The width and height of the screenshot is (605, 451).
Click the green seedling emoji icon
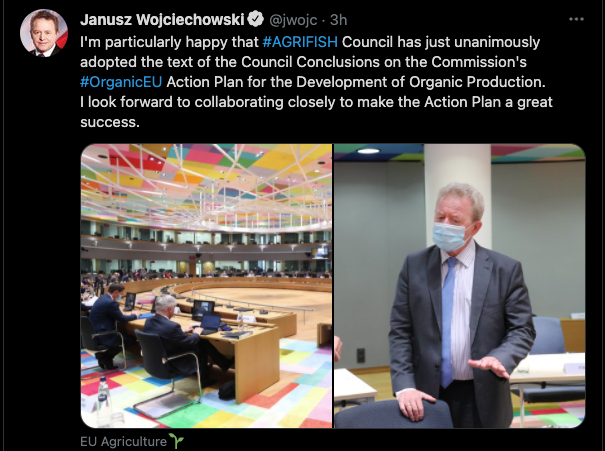[176, 441]
